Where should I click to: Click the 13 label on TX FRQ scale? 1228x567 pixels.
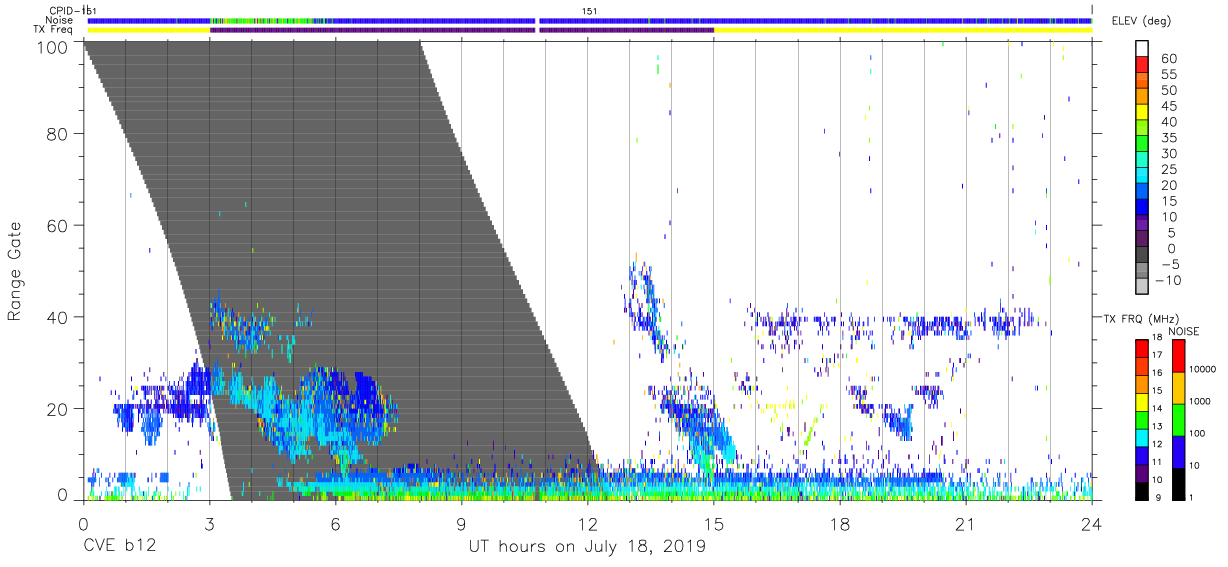click(1159, 427)
